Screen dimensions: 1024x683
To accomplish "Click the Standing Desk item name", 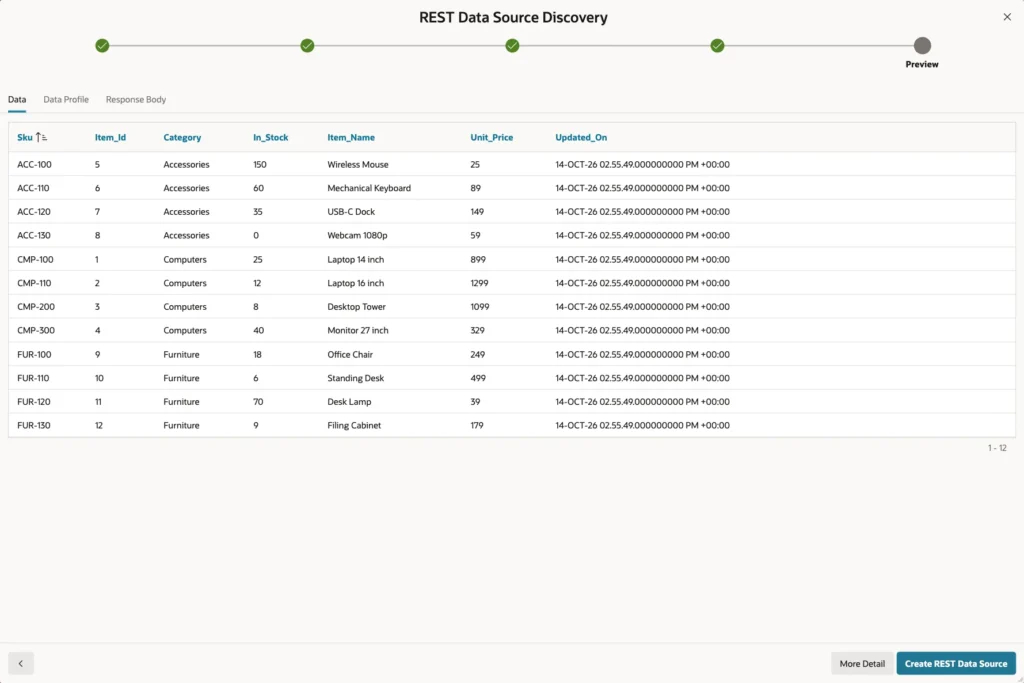I will [x=356, y=378].
